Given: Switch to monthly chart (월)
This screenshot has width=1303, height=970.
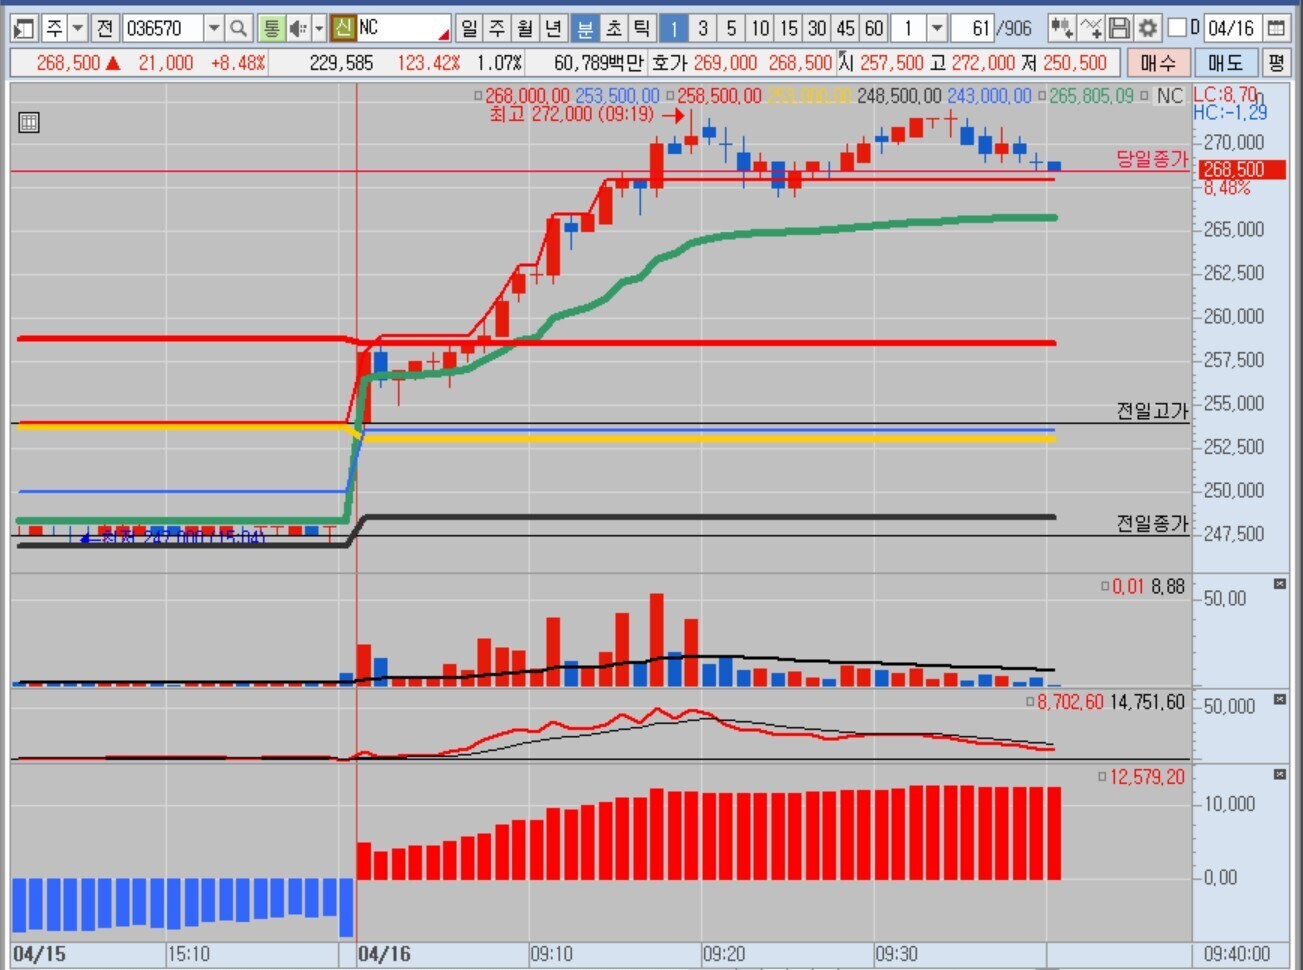Looking at the screenshot, I should coord(526,28).
